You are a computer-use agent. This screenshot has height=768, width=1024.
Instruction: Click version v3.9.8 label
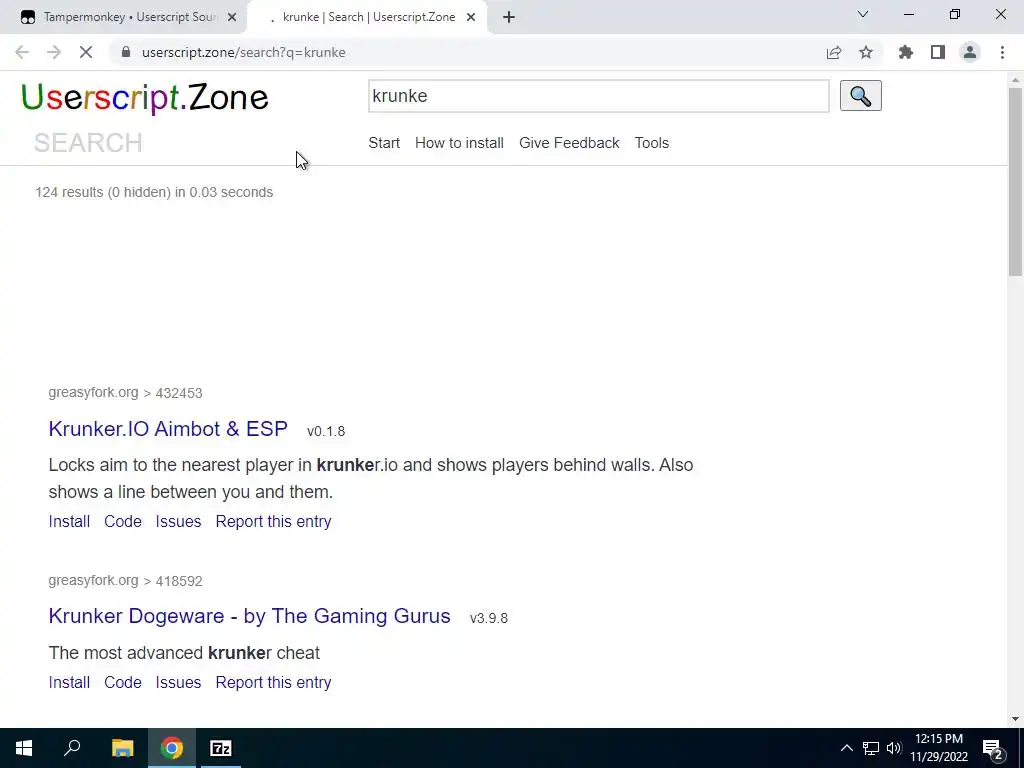pyautogui.click(x=488, y=618)
